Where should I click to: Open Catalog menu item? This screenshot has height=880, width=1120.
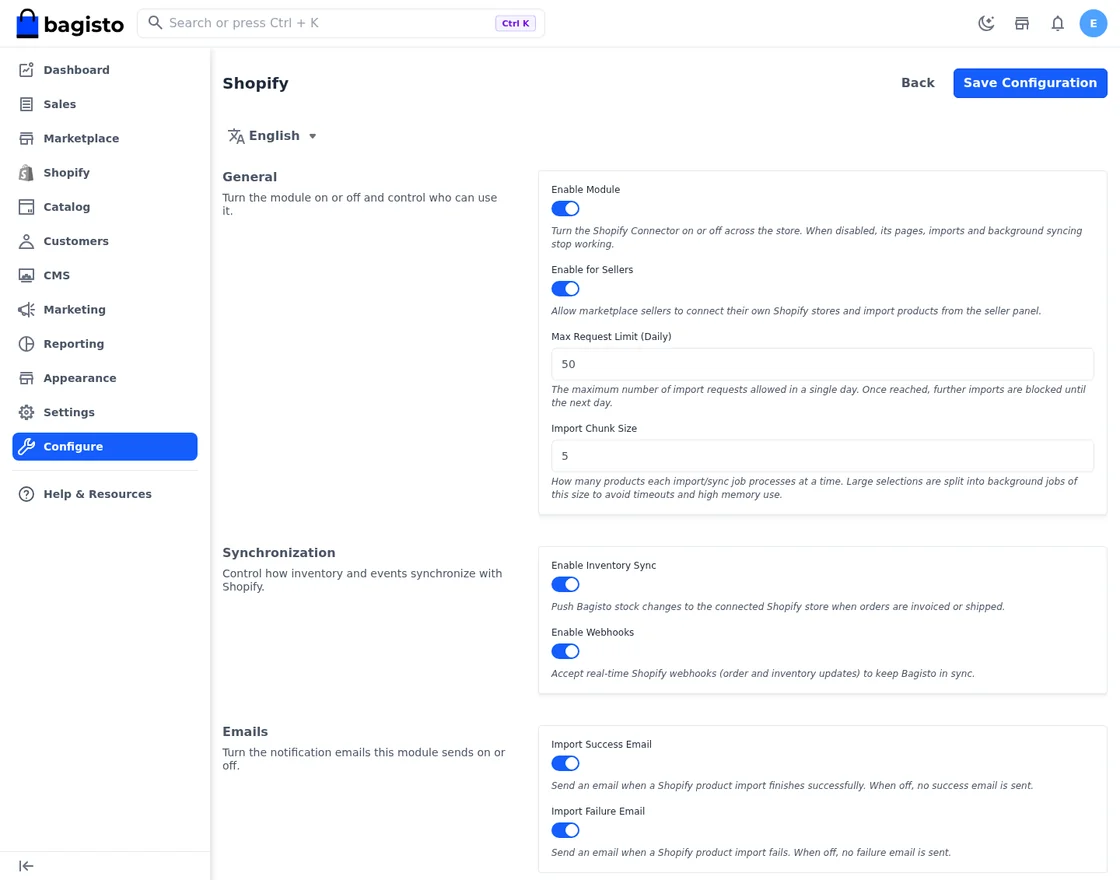tap(105, 207)
